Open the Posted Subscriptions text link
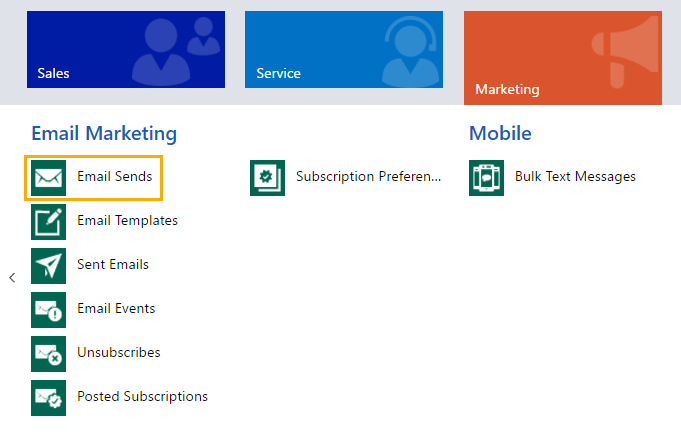This screenshot has width=681, height=436. (x=142, y=397)
